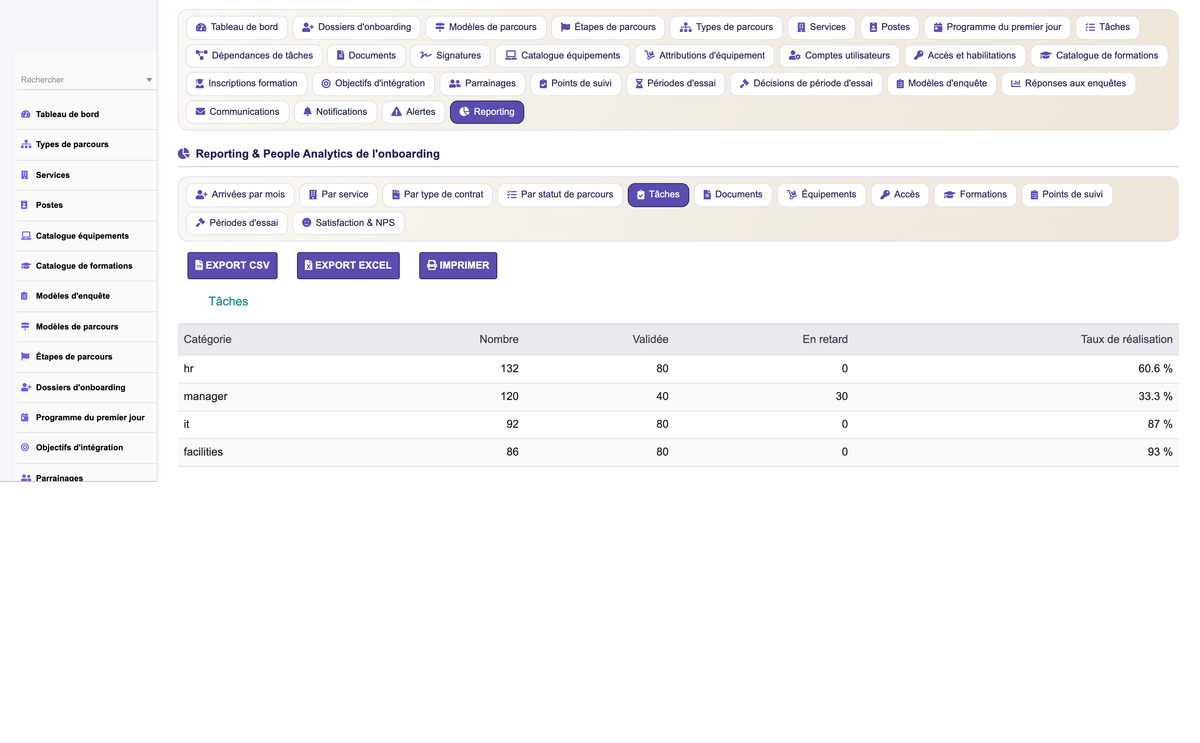This screenshot has width=1200, height=743.
Task: Open the top navigation Documents tab
Action: pyautogui.click(x=366, y=55)
